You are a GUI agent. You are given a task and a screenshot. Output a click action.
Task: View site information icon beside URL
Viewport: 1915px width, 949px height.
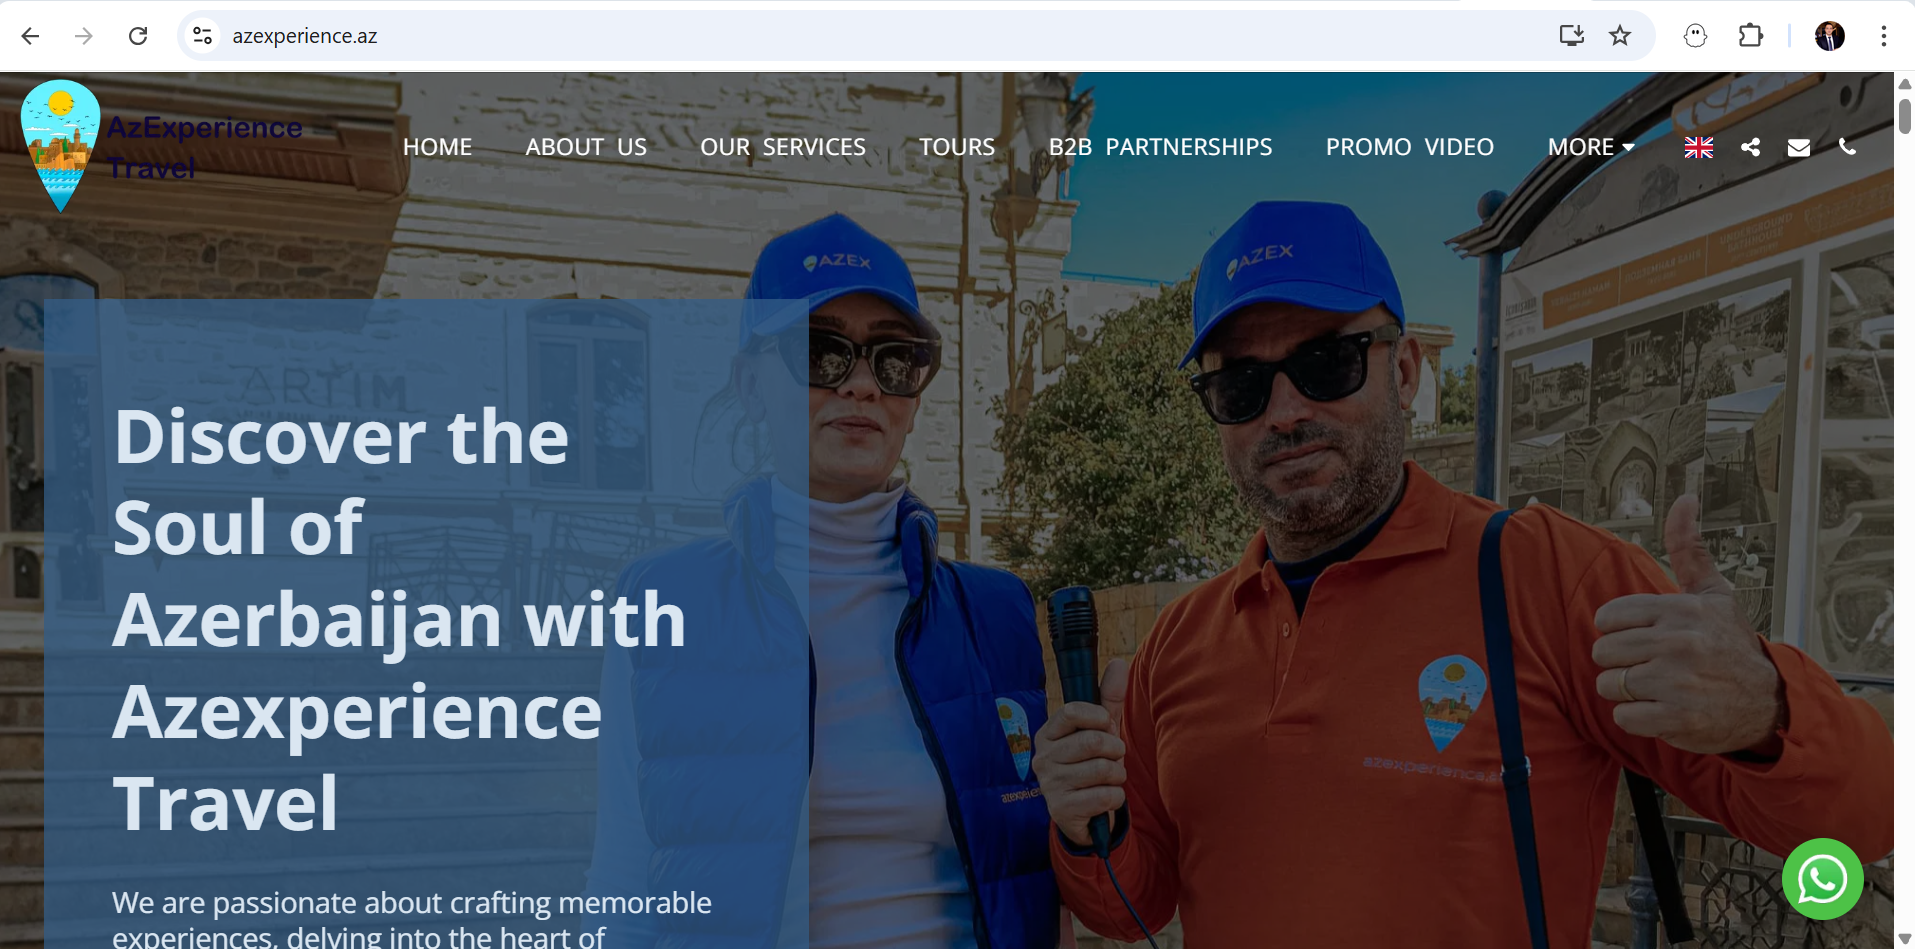coord(203,36)
